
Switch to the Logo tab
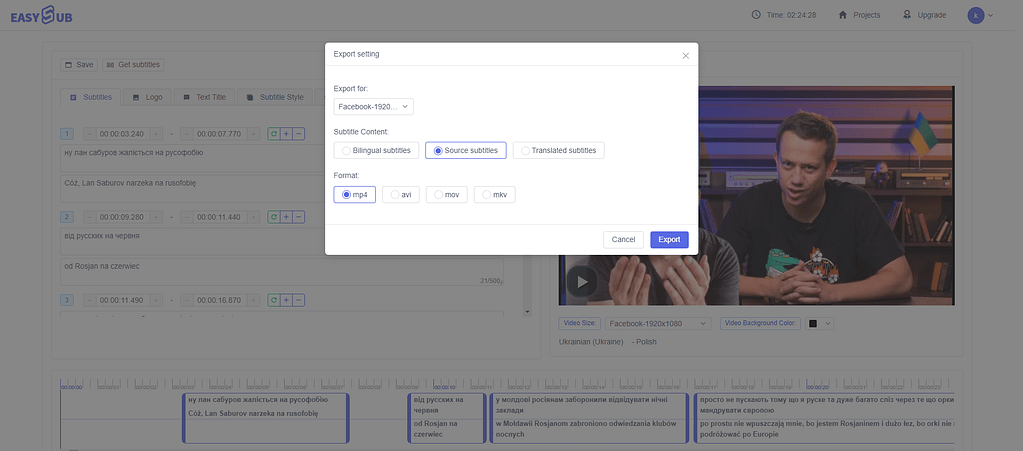[x=147, y=97]
